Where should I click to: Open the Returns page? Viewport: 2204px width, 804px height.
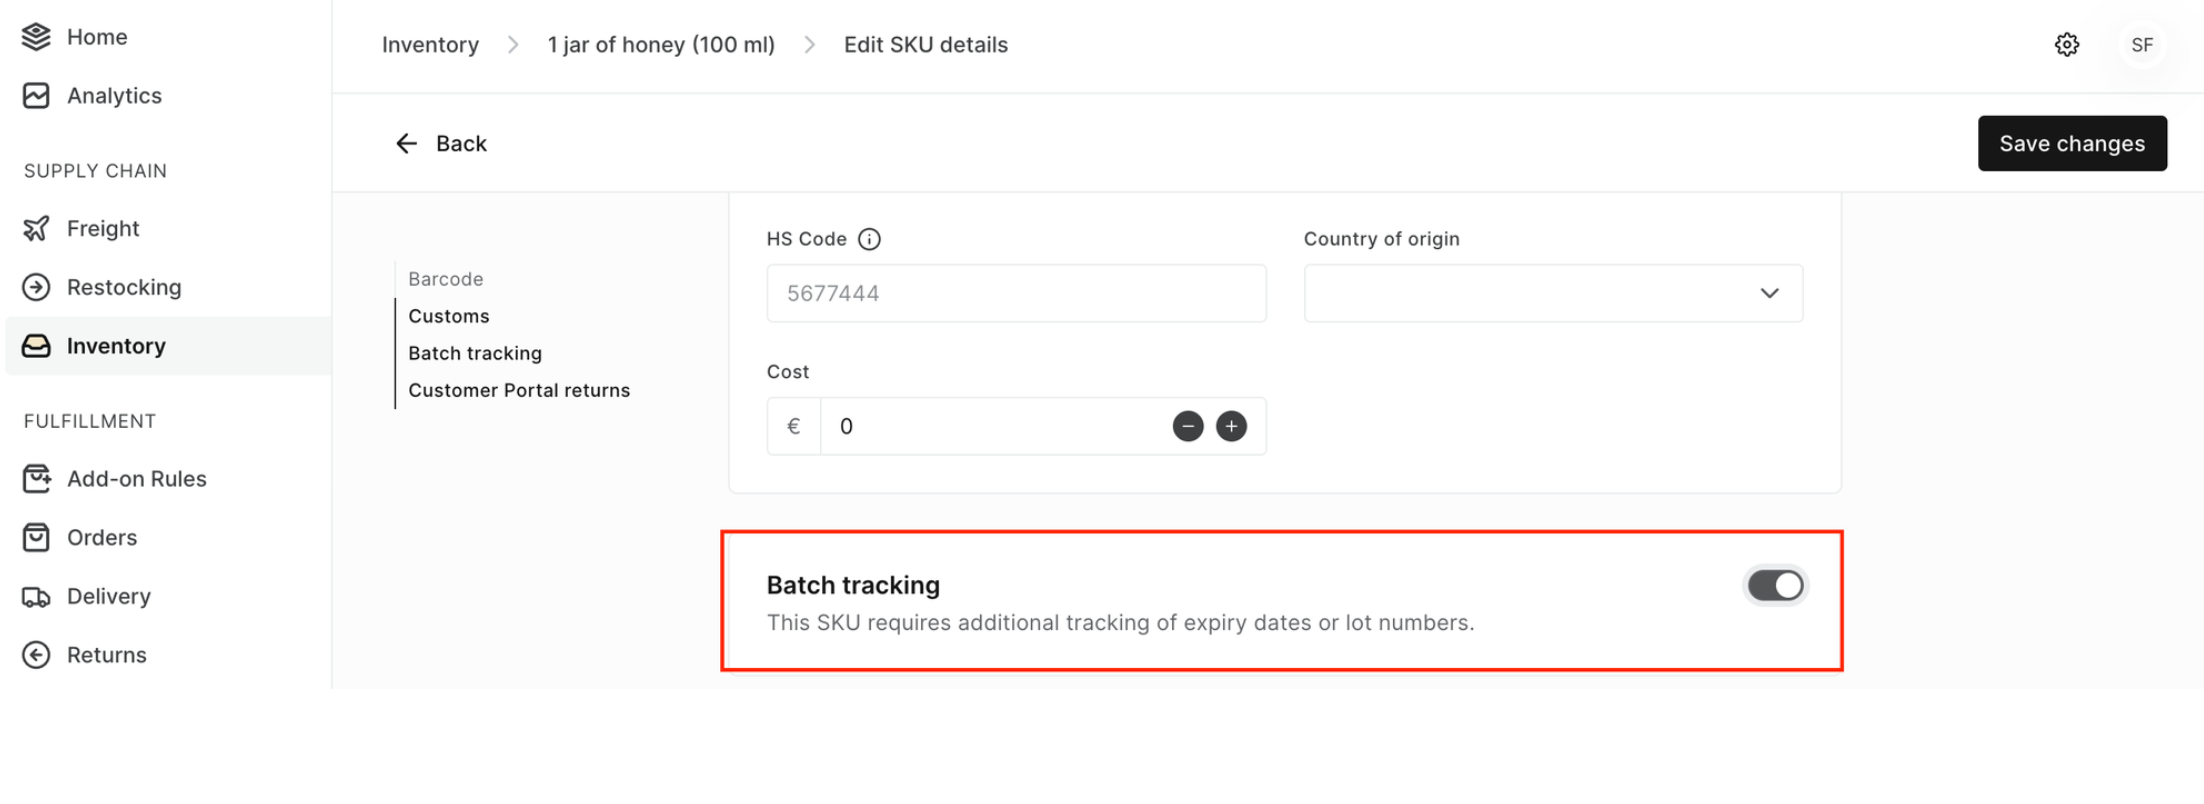click(x=106, y=654)
